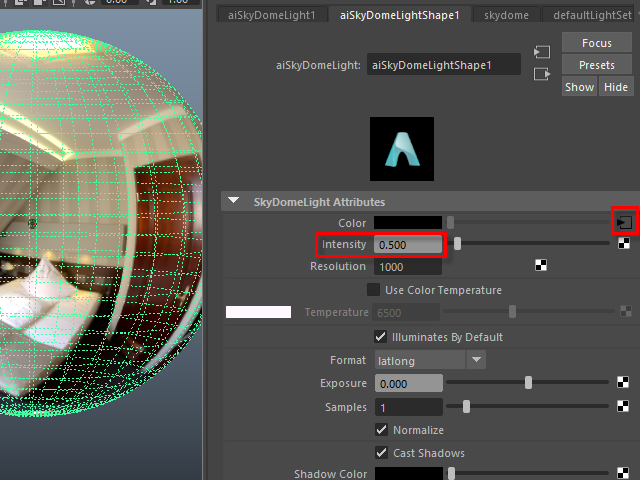Image resolution: width=640 pixels, height=480 pixels.
Task: Disable the Normalize checkbox
Action: tap(381, 430)
